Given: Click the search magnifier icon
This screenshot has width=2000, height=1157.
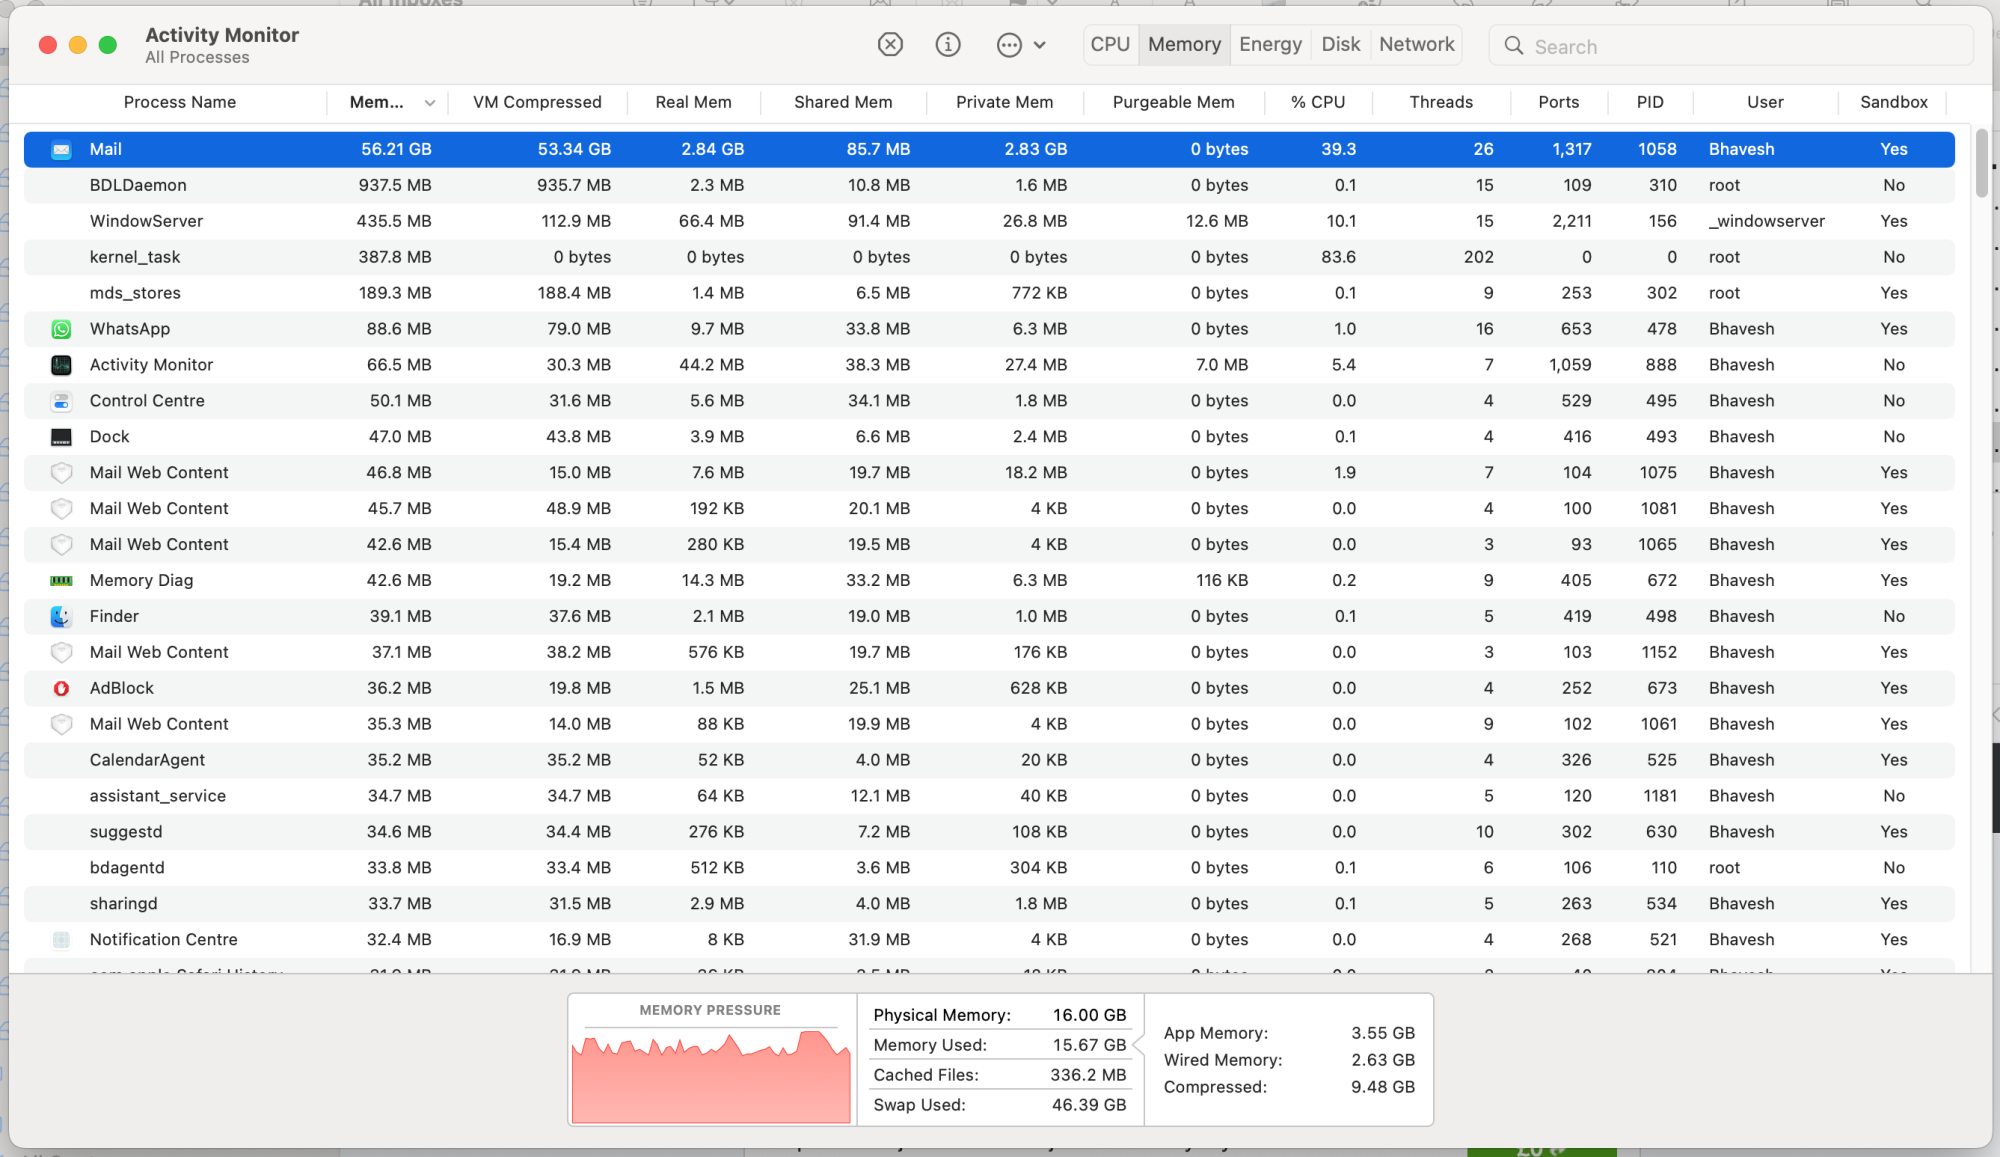Looking at the screenshot, I should coord(1514,46).
